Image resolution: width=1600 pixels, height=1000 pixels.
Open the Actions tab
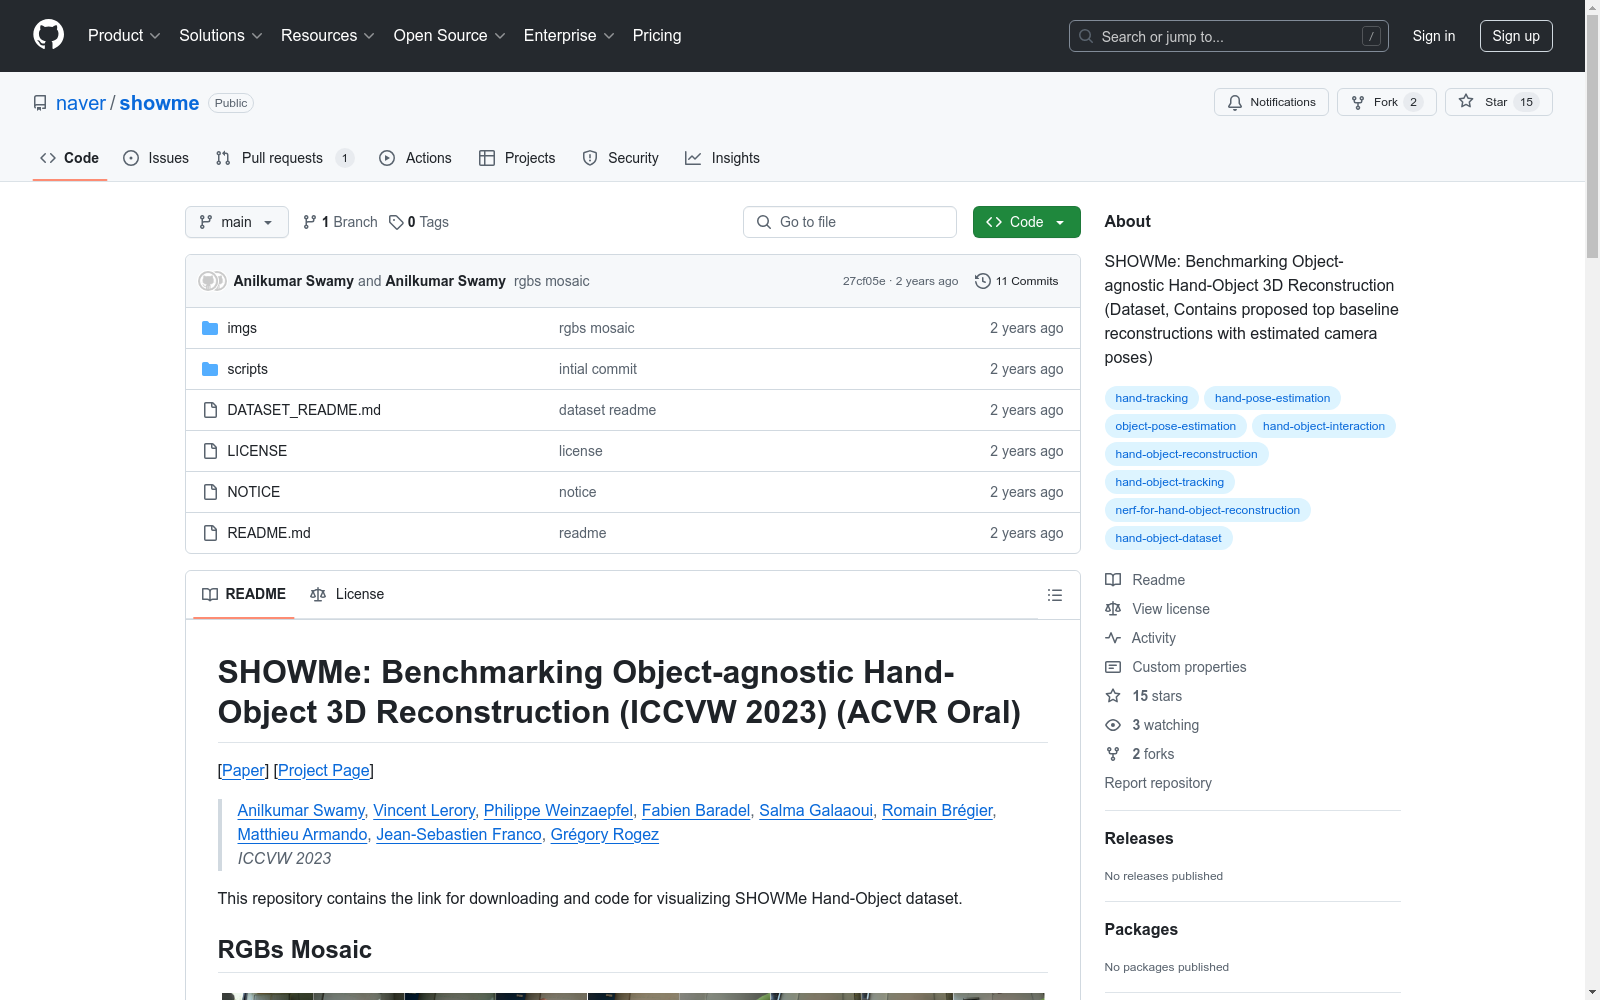415,158
